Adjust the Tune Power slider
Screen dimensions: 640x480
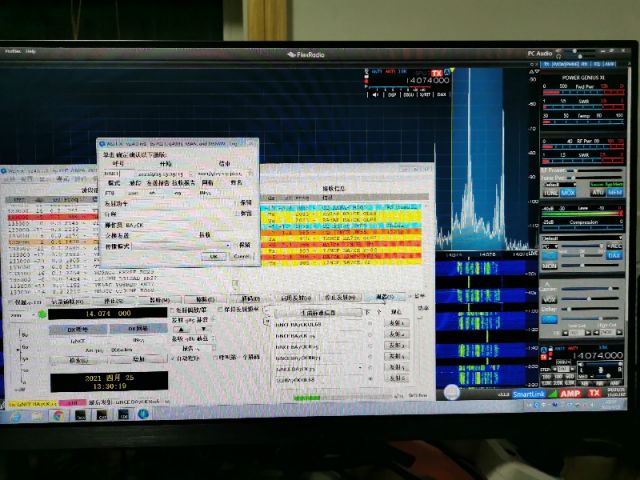(x=596, y=178)
